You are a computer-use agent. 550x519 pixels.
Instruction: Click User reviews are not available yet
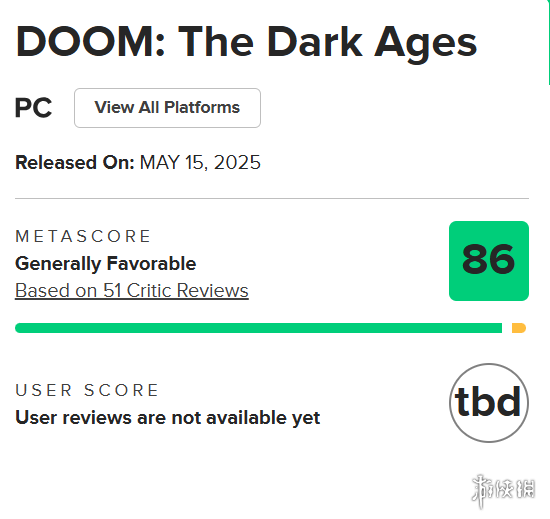[x=168, y=418]
